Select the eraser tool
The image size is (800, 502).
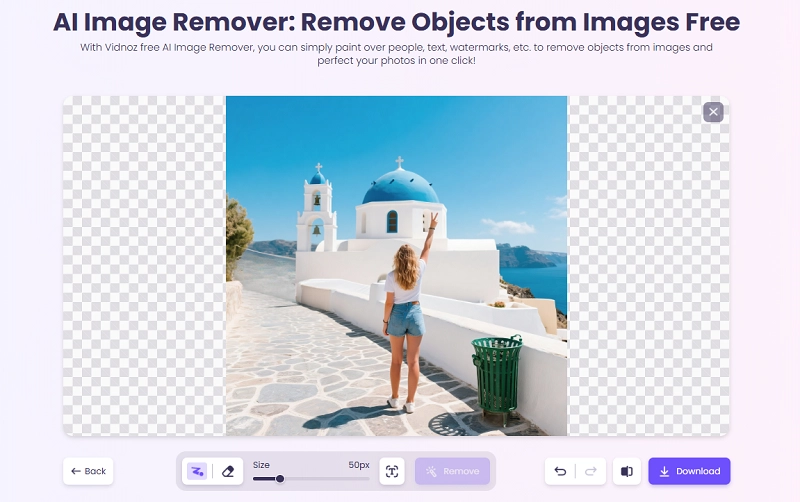click(x=228, y=471)
